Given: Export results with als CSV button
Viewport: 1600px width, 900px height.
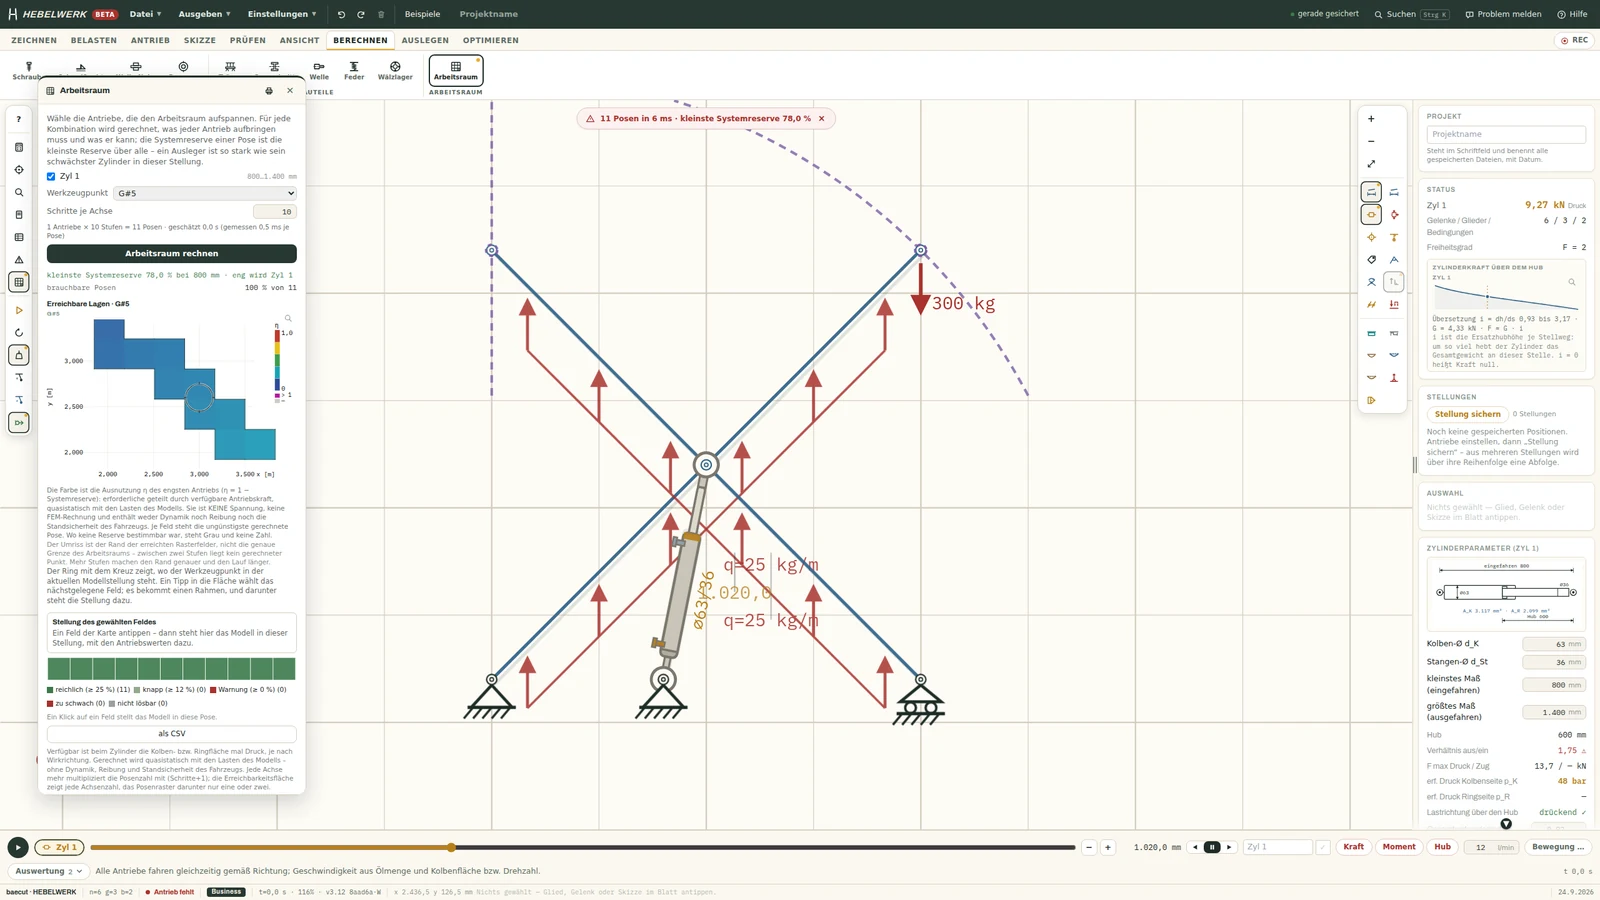Looking at the screenshot, I should click(x=172, y=733).
